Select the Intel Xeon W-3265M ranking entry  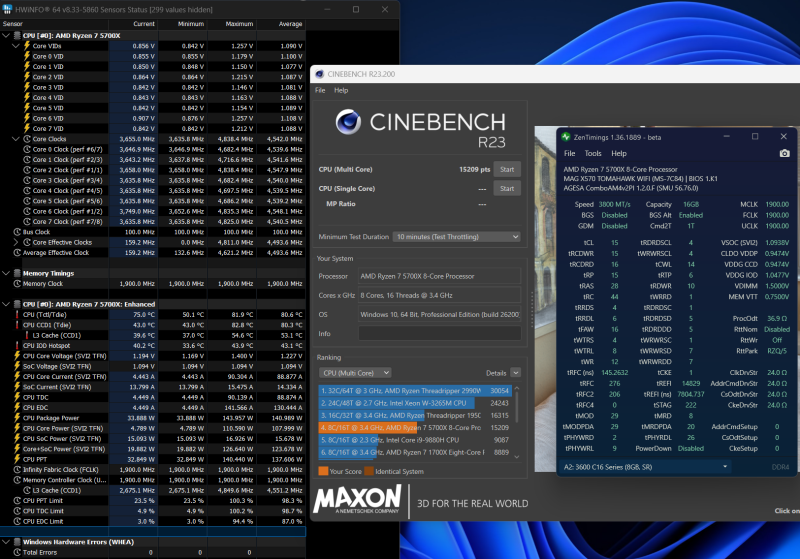pyautogui.click(x=414, y=403)
